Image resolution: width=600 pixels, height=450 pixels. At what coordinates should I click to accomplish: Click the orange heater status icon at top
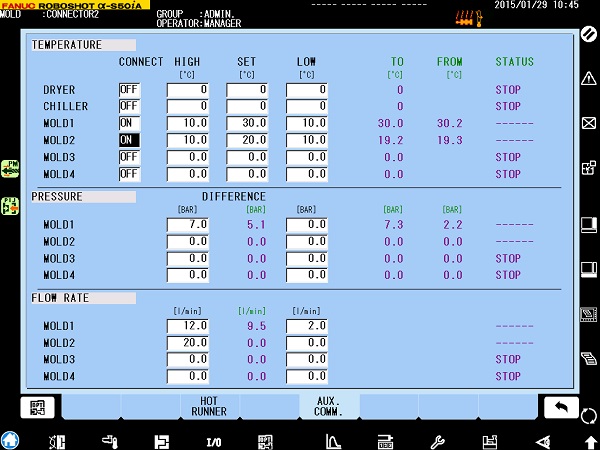(469, 18)
